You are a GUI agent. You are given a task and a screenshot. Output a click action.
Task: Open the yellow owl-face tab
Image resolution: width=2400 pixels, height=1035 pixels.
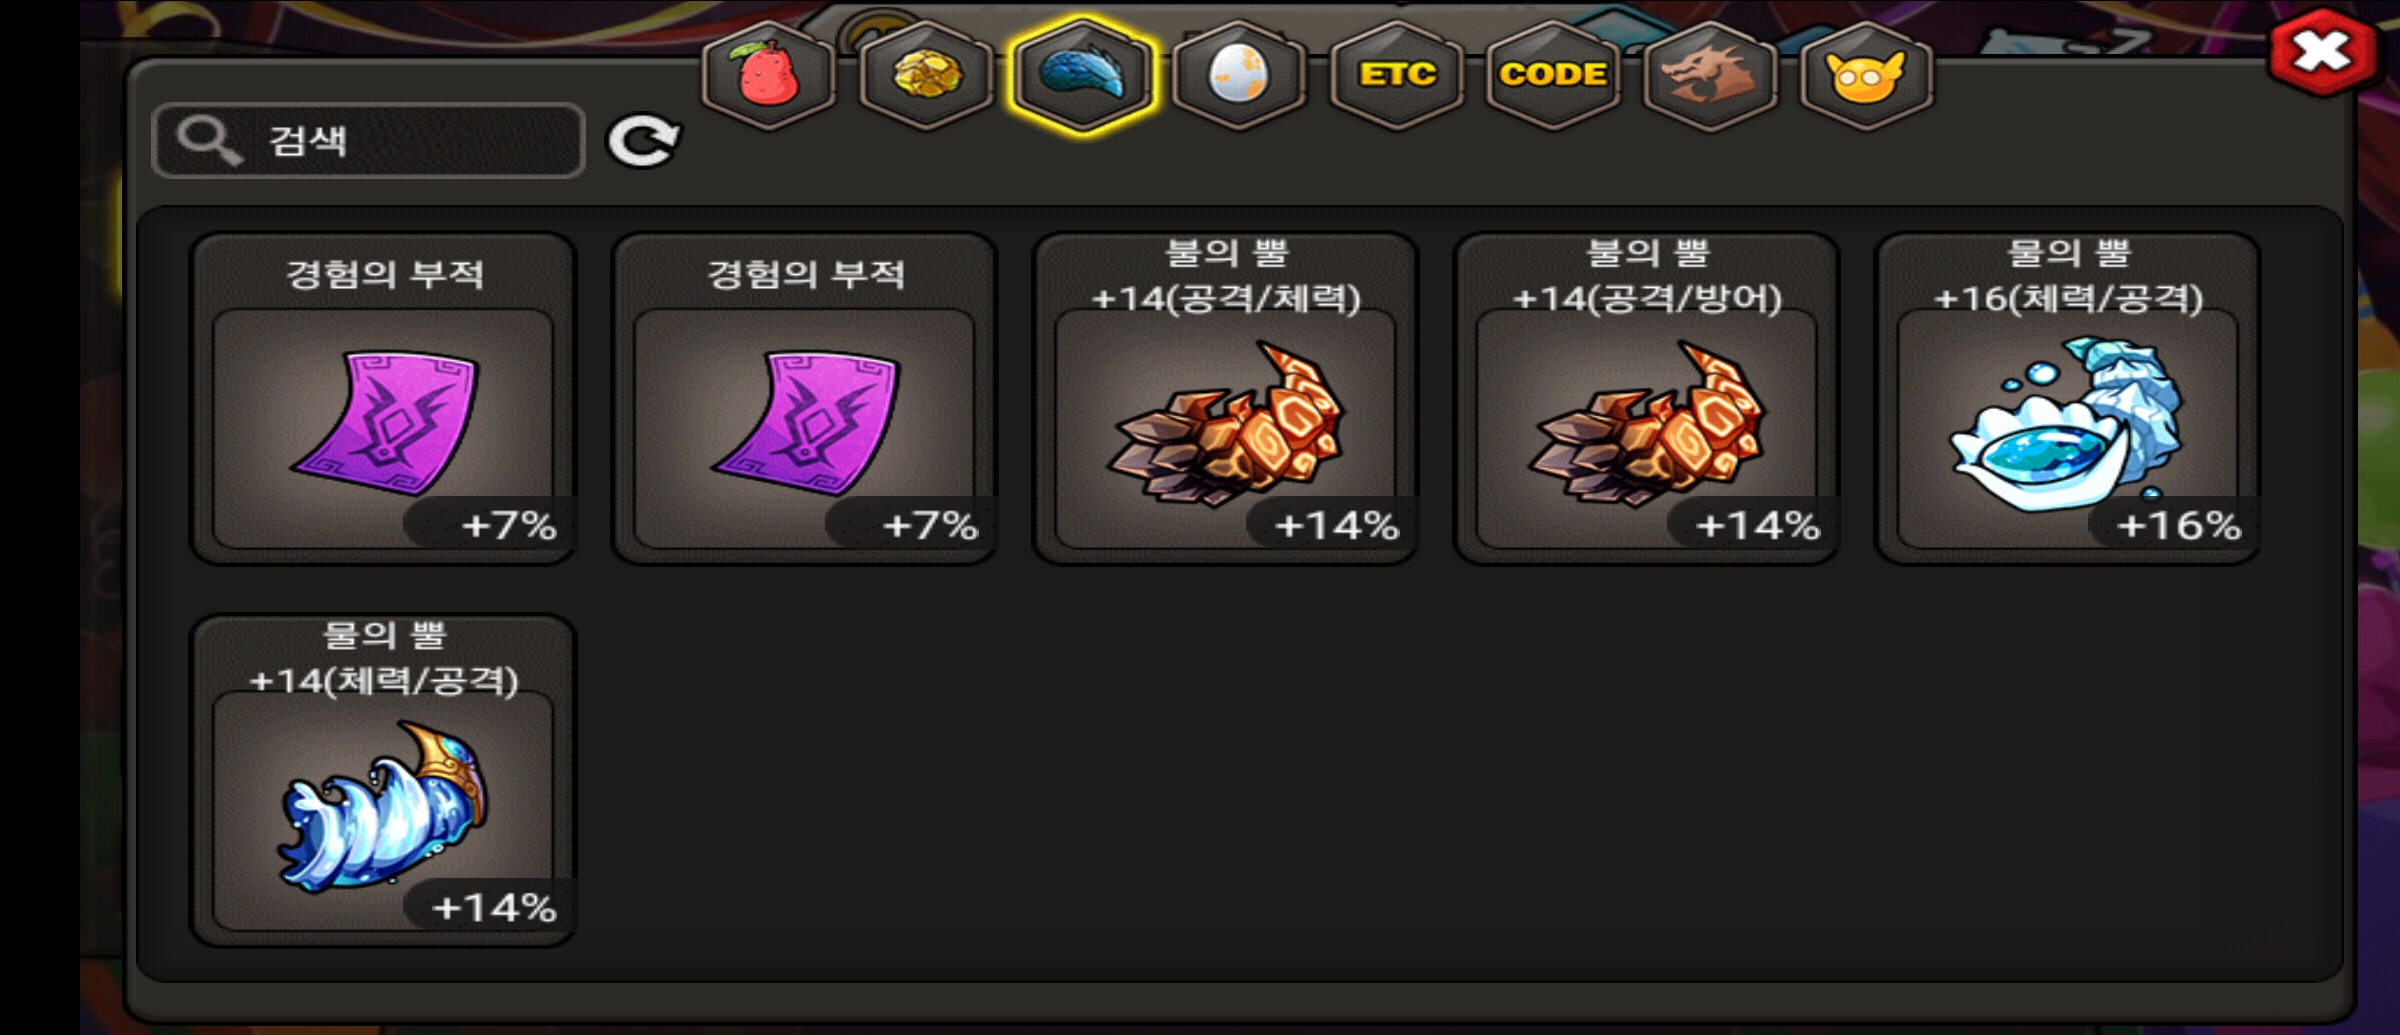1866,75
